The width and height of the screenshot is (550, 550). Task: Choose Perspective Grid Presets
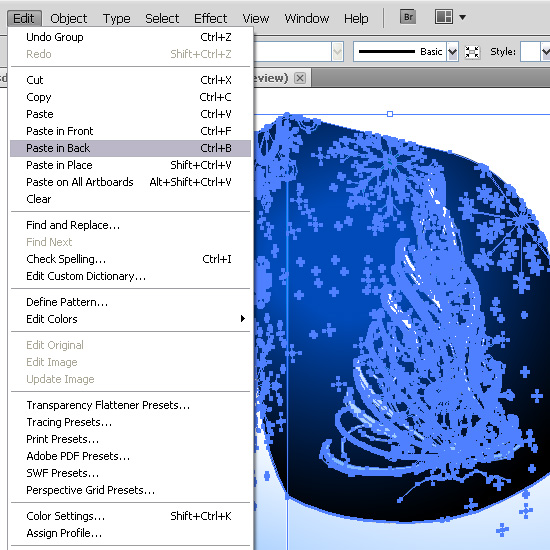(x=130, y=490)
